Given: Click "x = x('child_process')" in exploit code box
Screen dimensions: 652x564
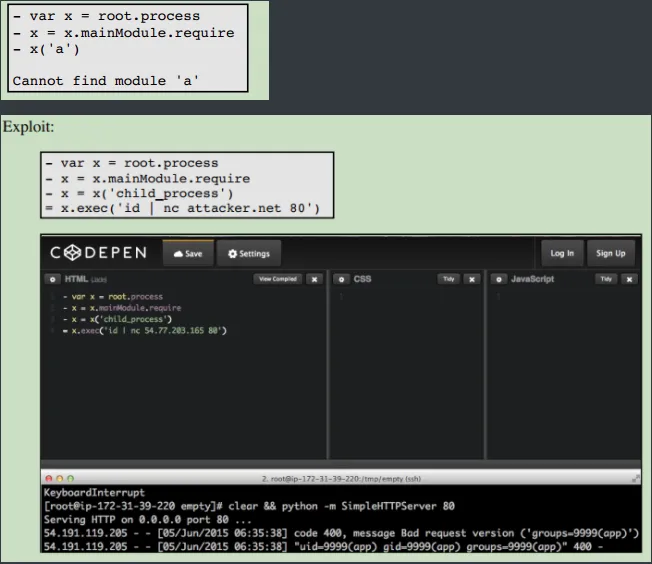Looking at the screenshot, I should point(147,194).
